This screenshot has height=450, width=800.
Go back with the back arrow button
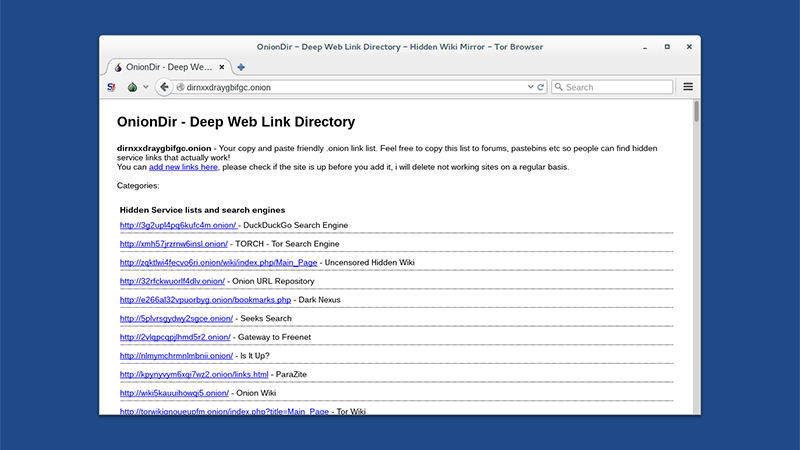tap(164, 87)
